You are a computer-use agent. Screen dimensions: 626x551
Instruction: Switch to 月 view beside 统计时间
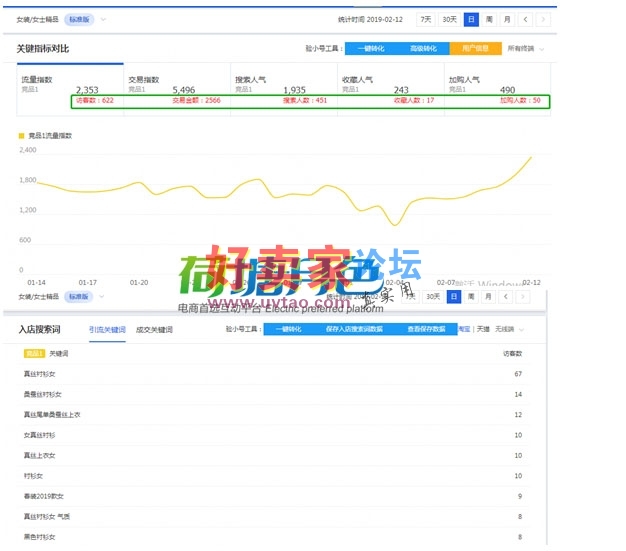(507, 19)
